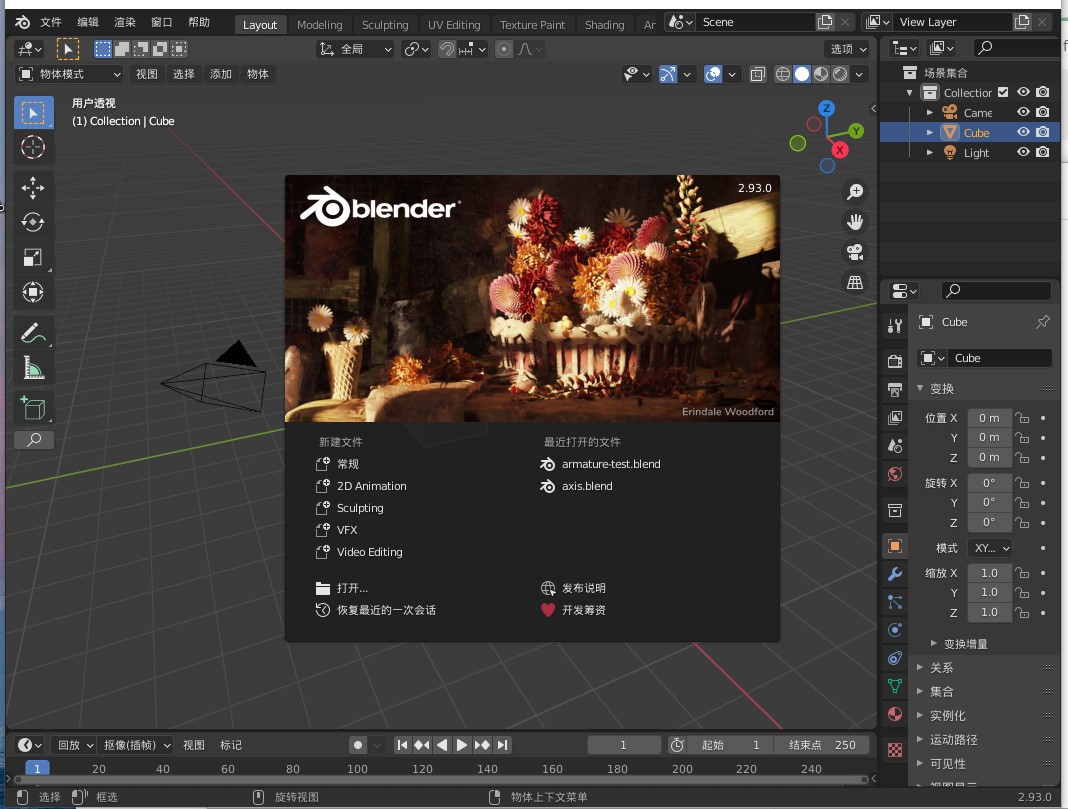Hide the Camera object in viewport
The height and width of the screenshot is (809, 1068).
[1023, 112]
